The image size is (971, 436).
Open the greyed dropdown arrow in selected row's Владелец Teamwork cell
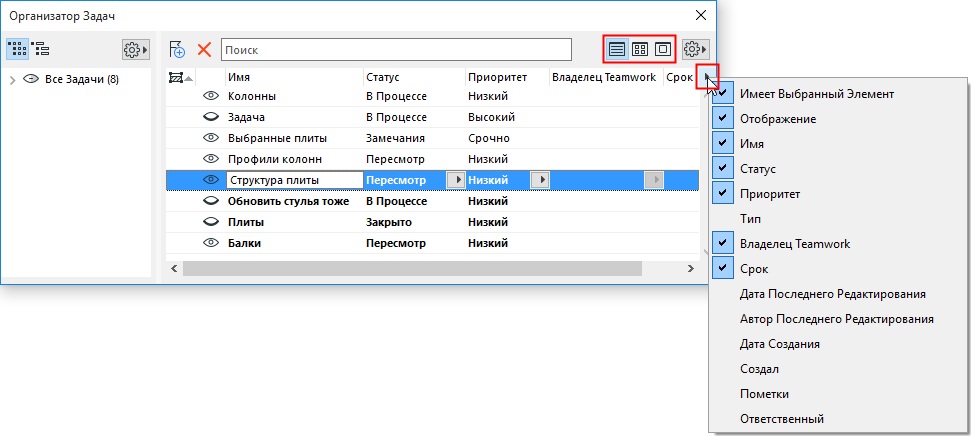pyautogui.click(x=653, y=180)
